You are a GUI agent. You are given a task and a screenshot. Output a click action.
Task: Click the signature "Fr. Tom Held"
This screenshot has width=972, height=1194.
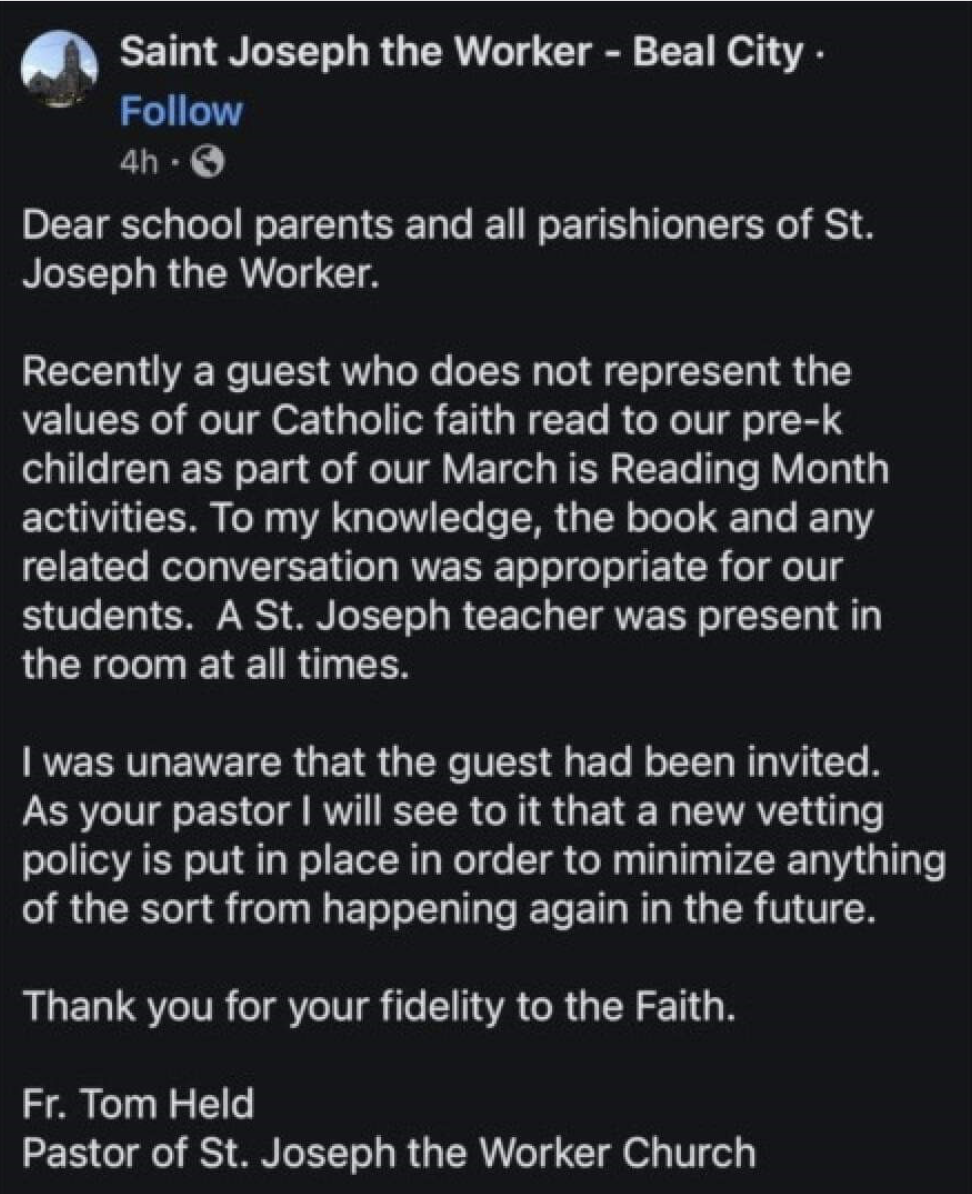pyautogui.click(x=137, y=1104)
